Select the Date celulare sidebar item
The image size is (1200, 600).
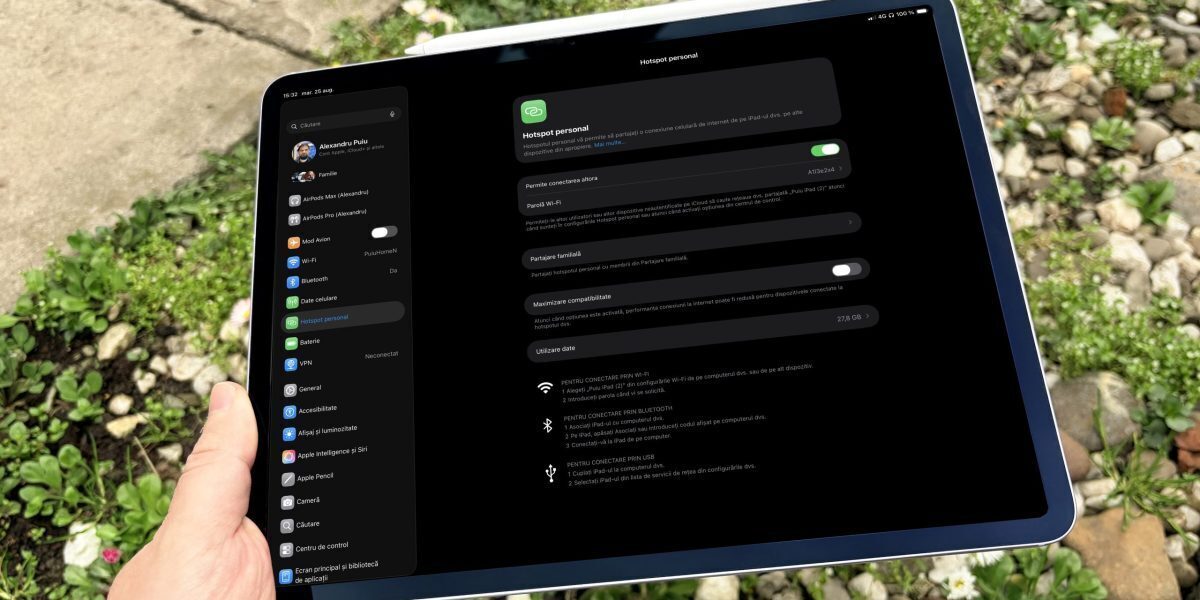point(343,300)
